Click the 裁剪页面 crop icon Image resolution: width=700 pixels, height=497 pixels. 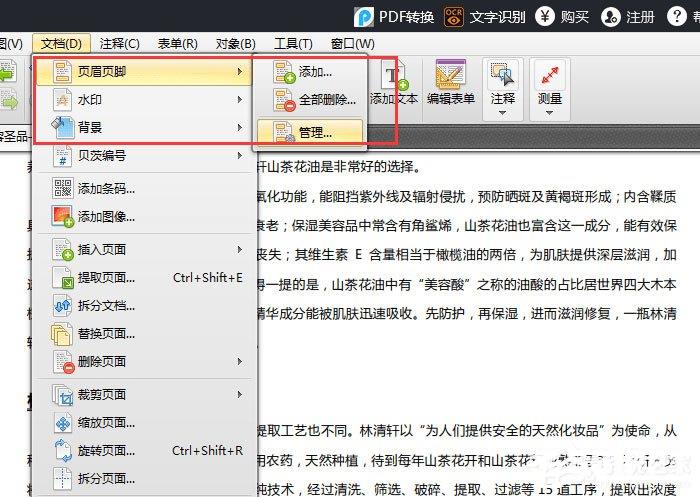click(62, 394)
